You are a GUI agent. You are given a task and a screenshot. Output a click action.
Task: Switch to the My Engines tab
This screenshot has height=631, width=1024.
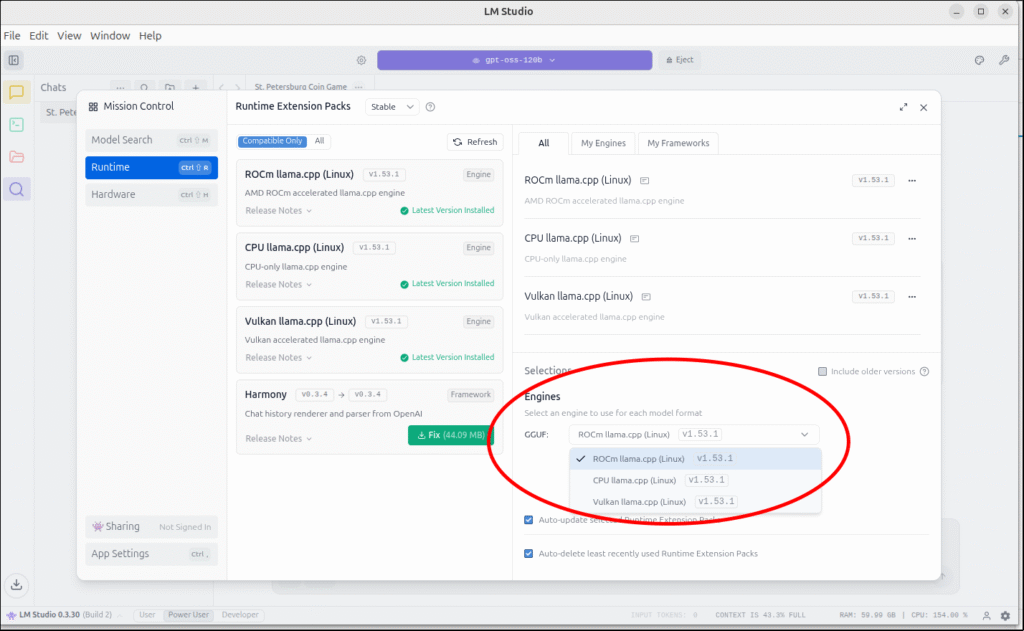(603, 143)
